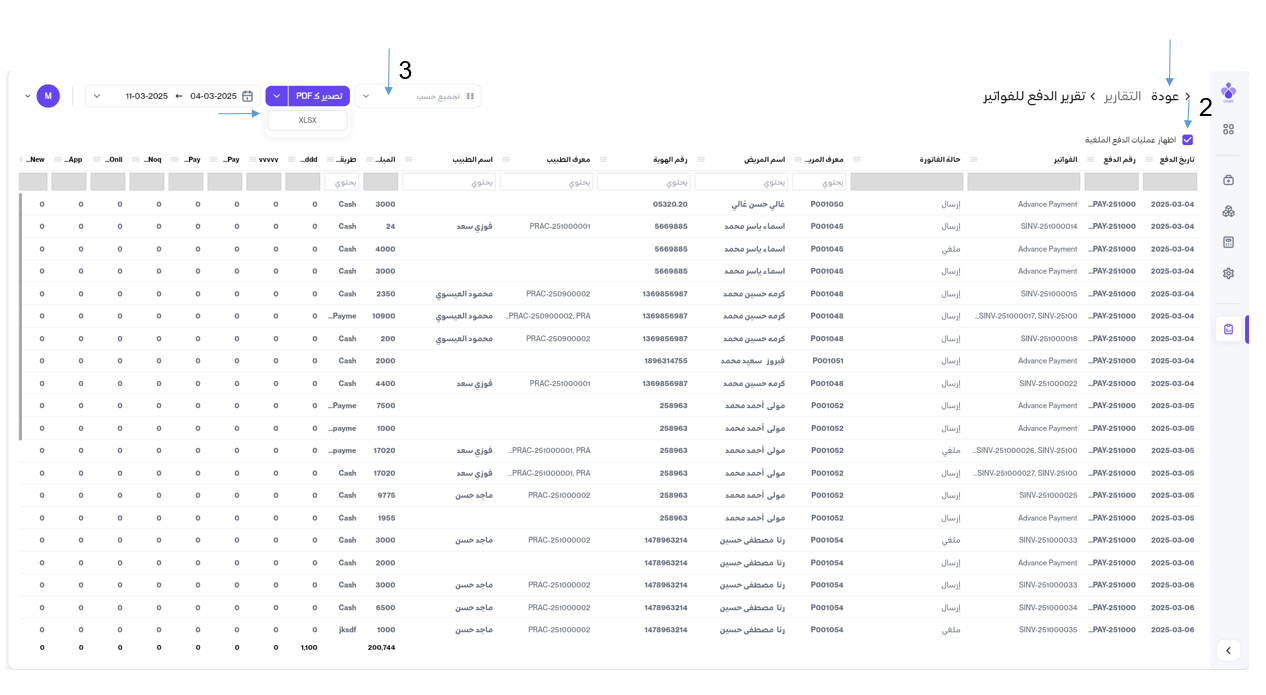
Task: Uncheck اظهار عمليات الدفع الملغية checkbox
Action: 1187,140
